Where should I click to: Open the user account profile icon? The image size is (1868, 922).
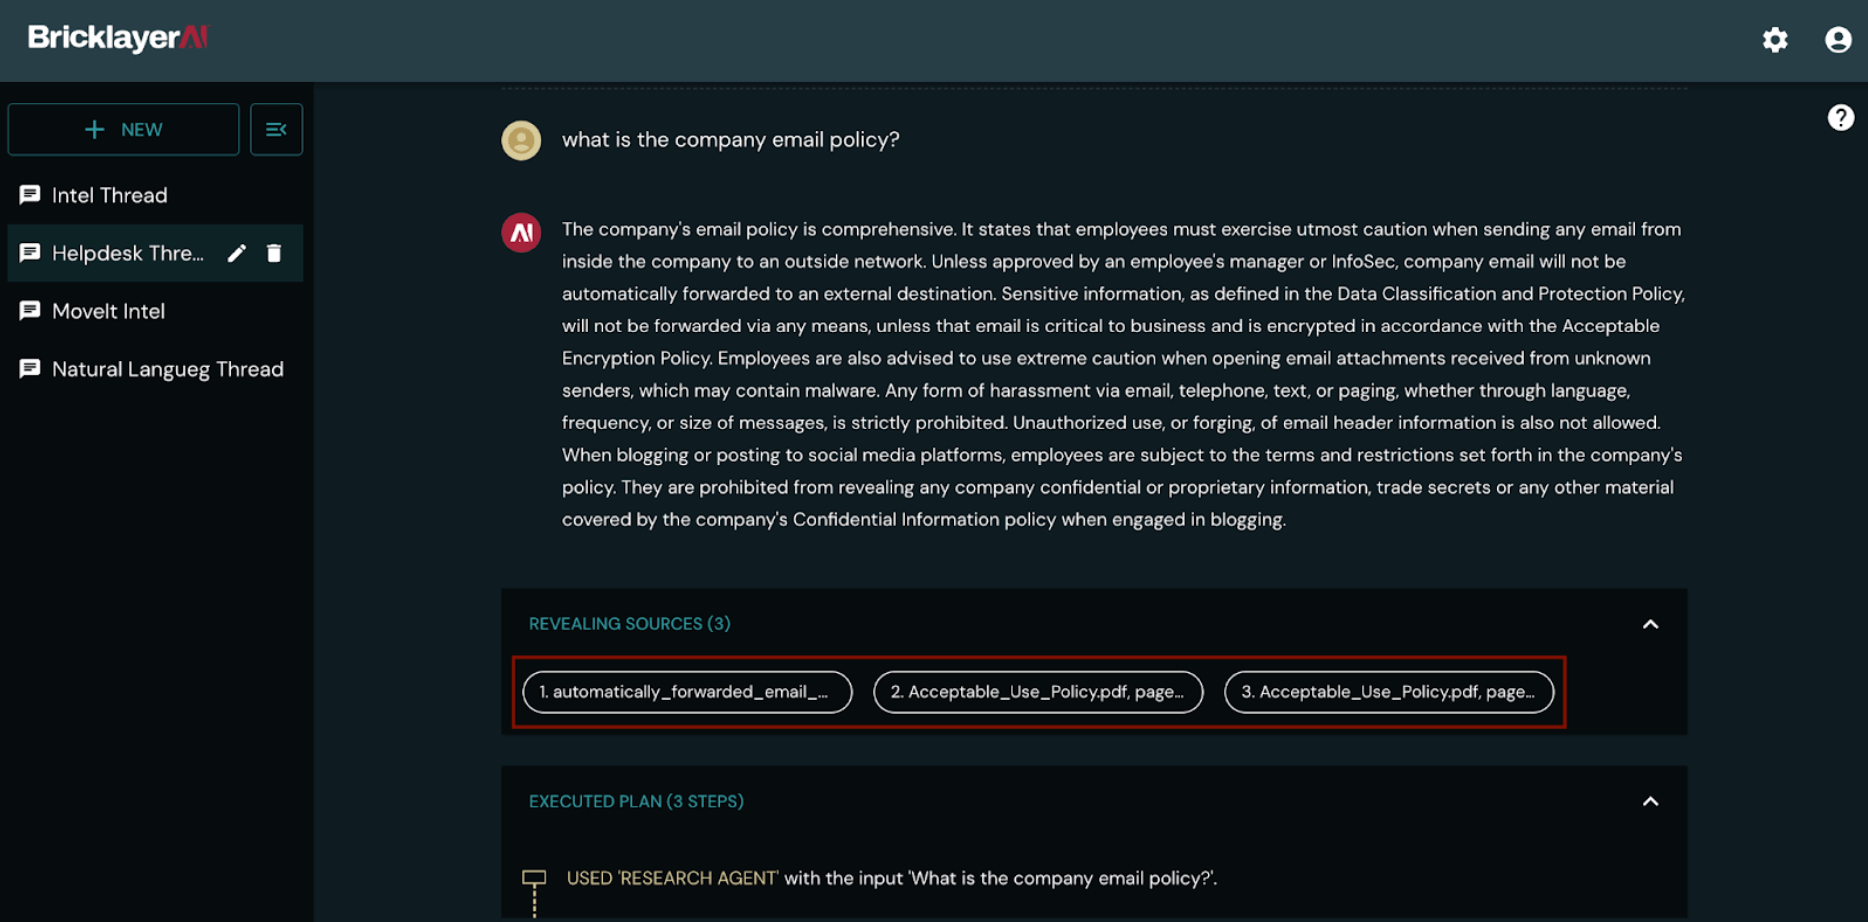pos(1838,40)
